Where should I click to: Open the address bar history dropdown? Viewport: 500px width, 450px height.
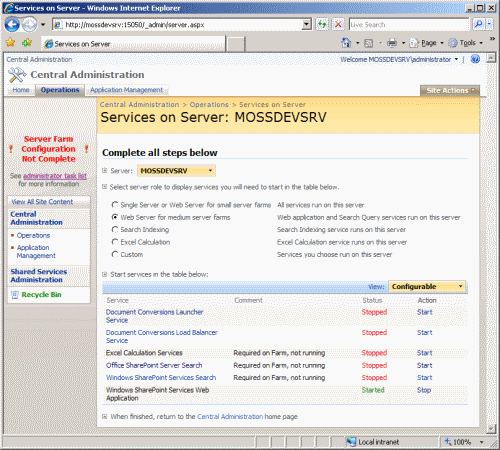coord(307,25)
